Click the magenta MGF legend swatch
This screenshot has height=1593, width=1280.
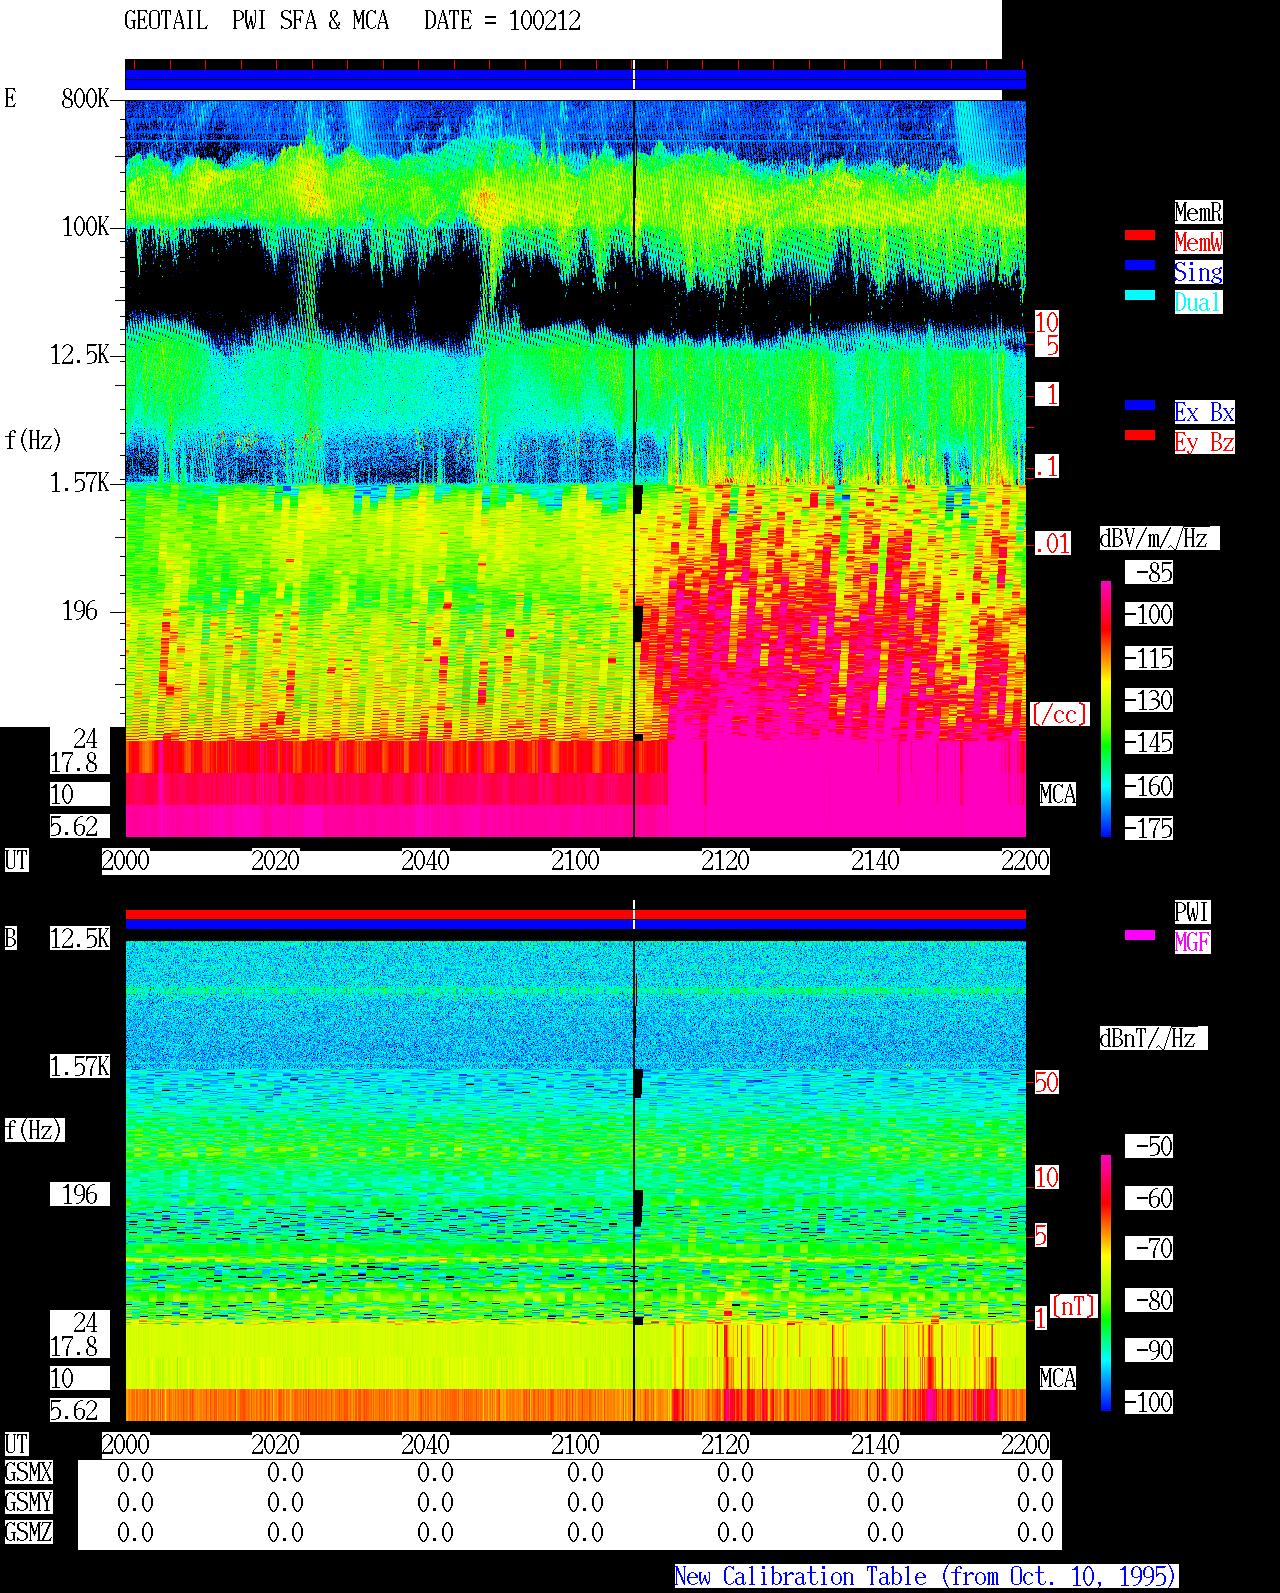(1140, 935)
